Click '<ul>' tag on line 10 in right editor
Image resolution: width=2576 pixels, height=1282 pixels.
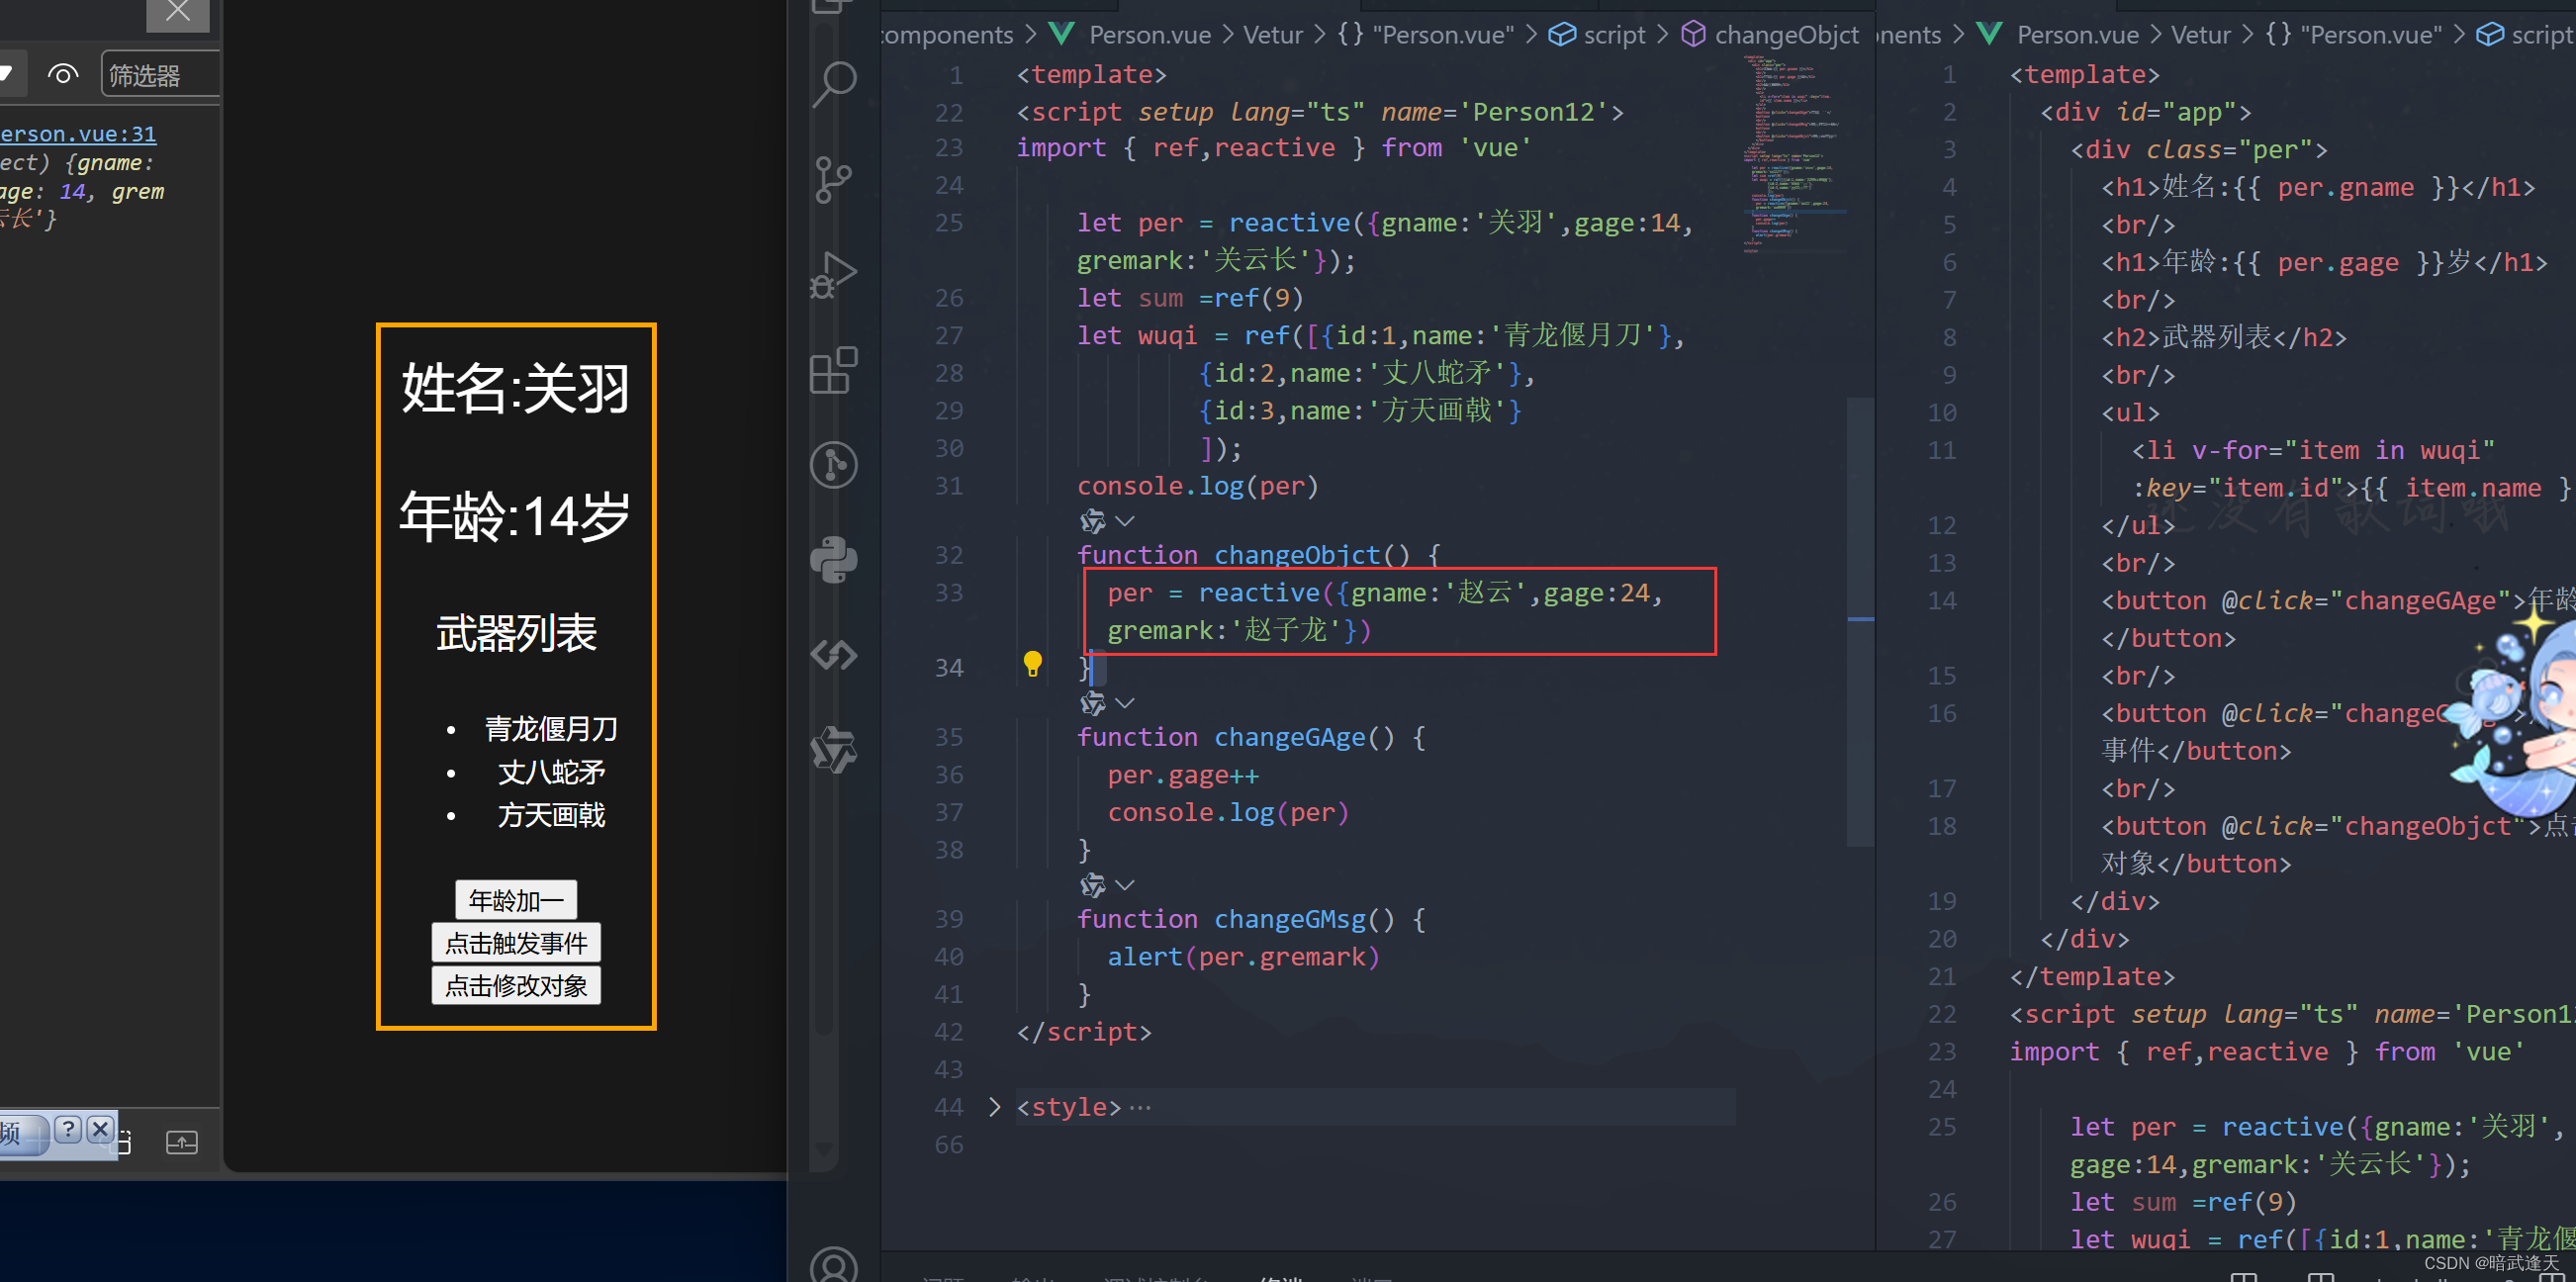[2130, 412]
